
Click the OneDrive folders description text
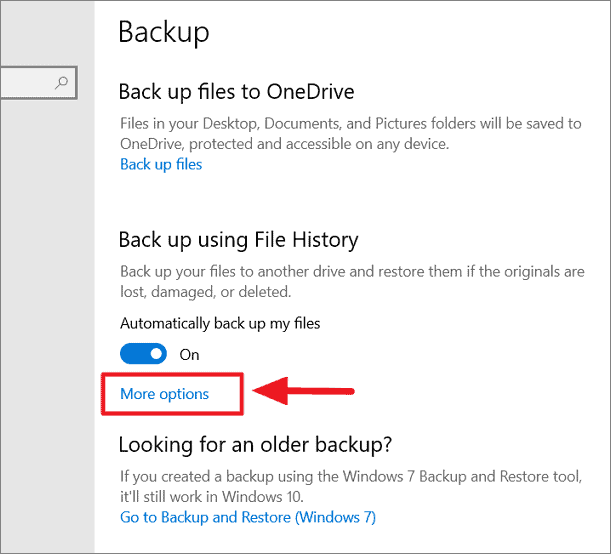coord(351,134)
